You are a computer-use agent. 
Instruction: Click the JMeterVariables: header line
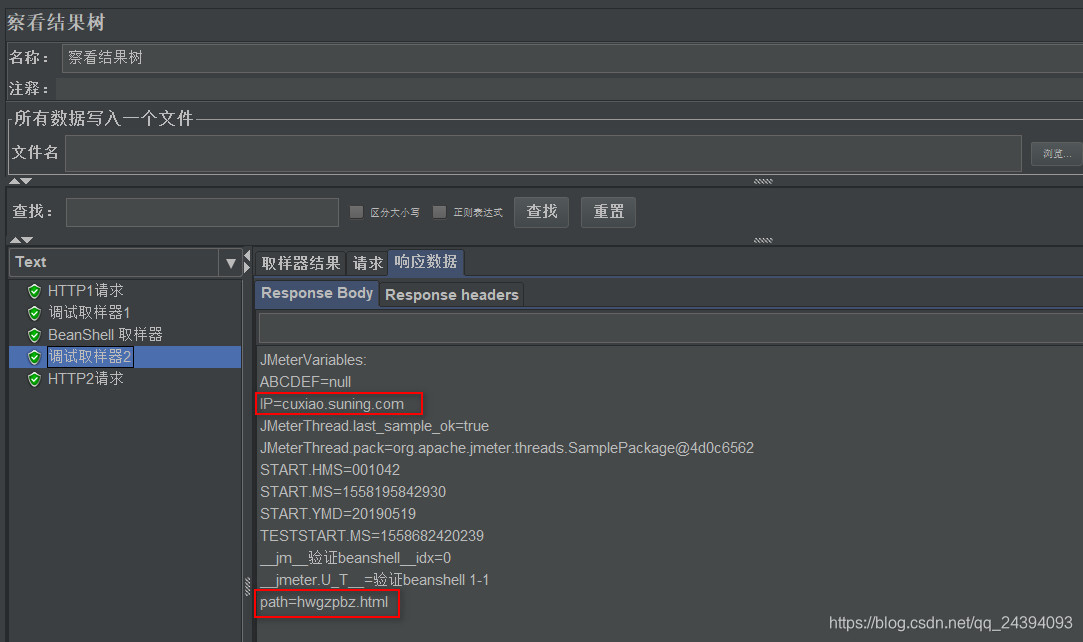tap(313, 360)
